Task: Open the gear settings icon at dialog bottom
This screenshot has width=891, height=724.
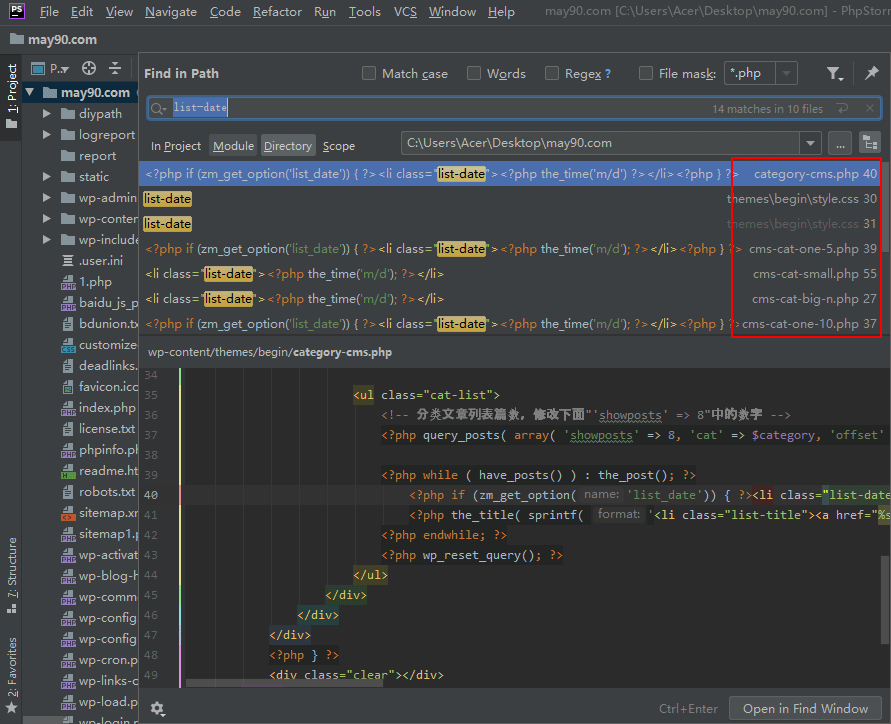Action: pyautogui.click(x=157, y=708)
